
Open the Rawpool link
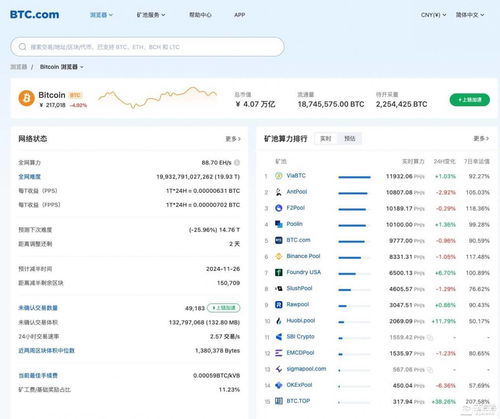click(298, 305)
